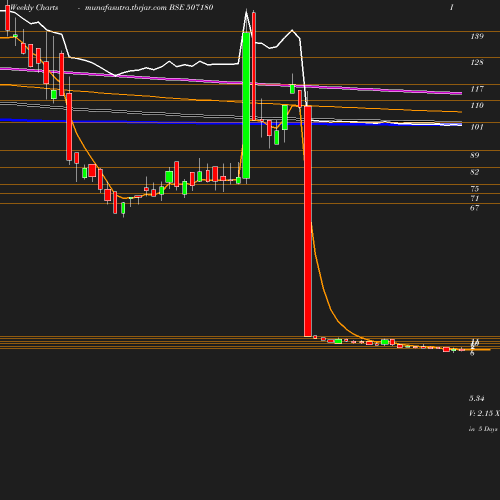
Task: Select the 67 price level label
Action: coord(475,208)
